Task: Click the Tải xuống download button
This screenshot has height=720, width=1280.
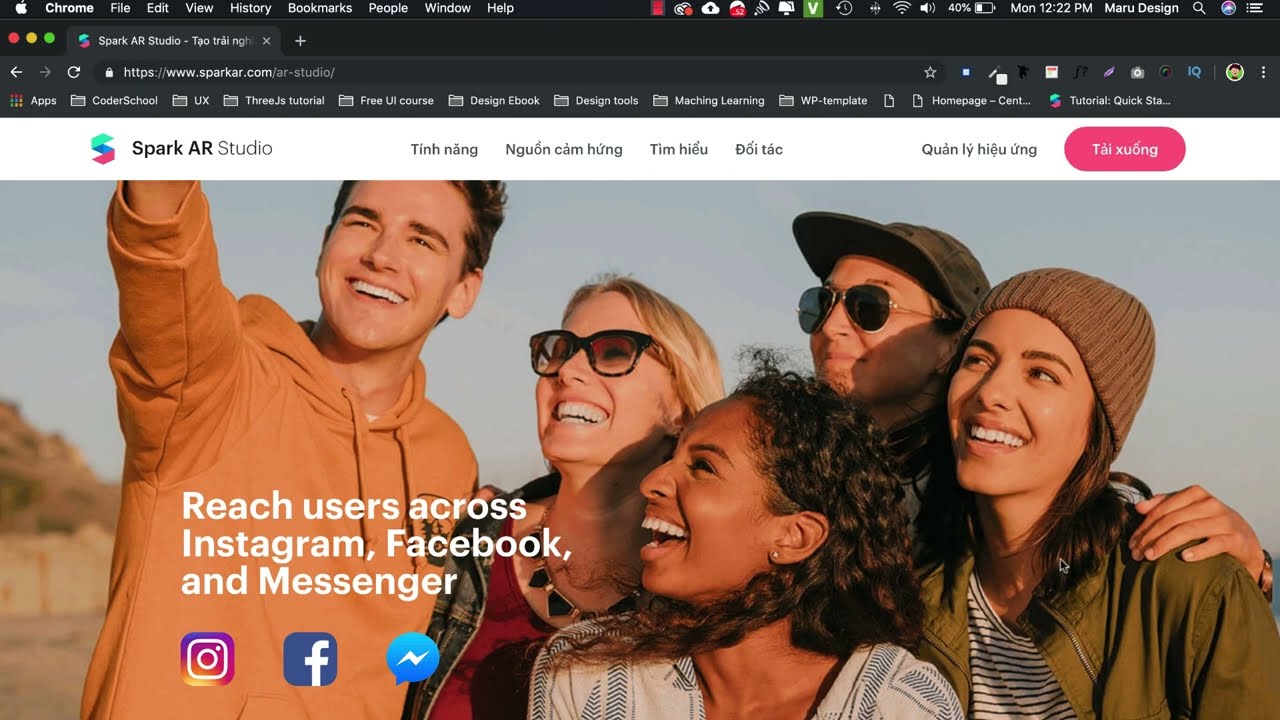Action: (1125, 149)
